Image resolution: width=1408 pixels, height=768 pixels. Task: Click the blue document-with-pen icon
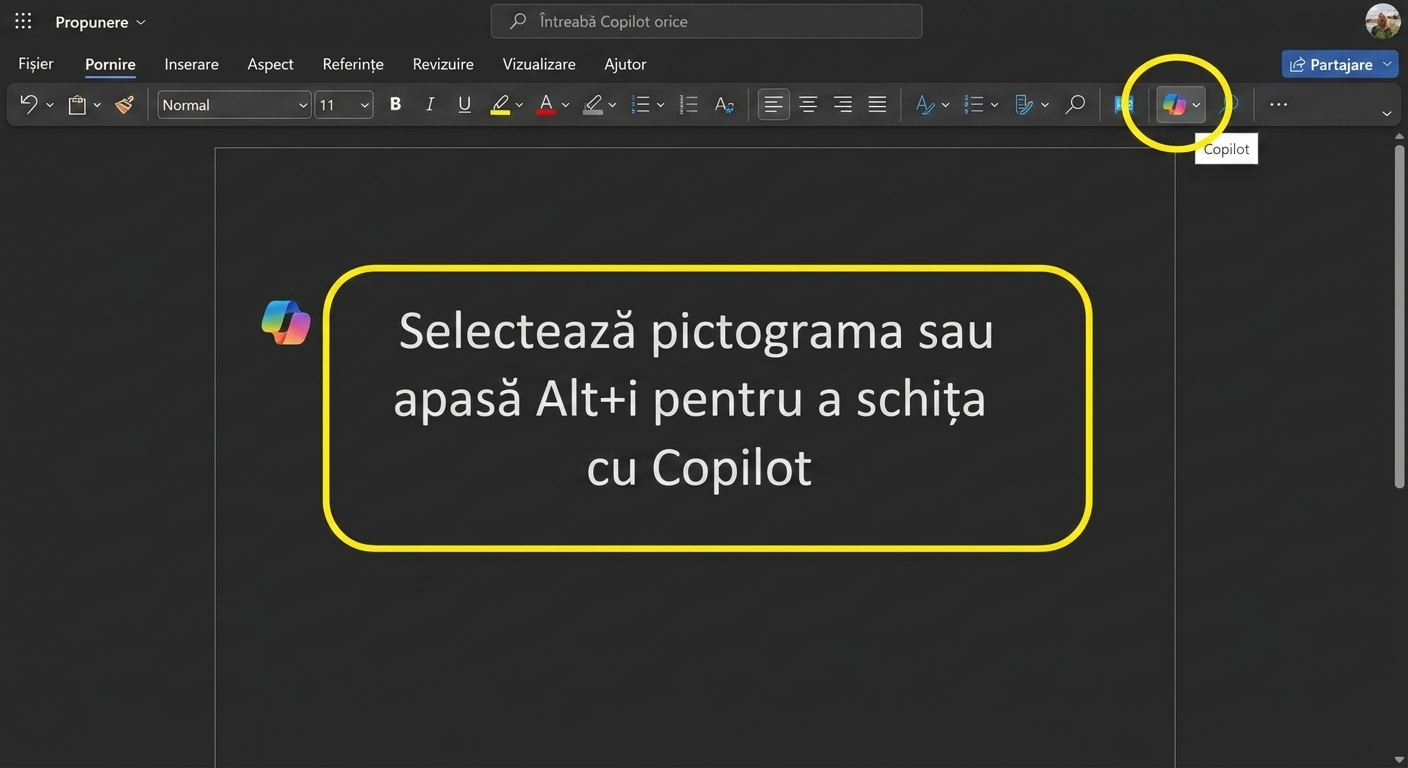(1024, 104)
